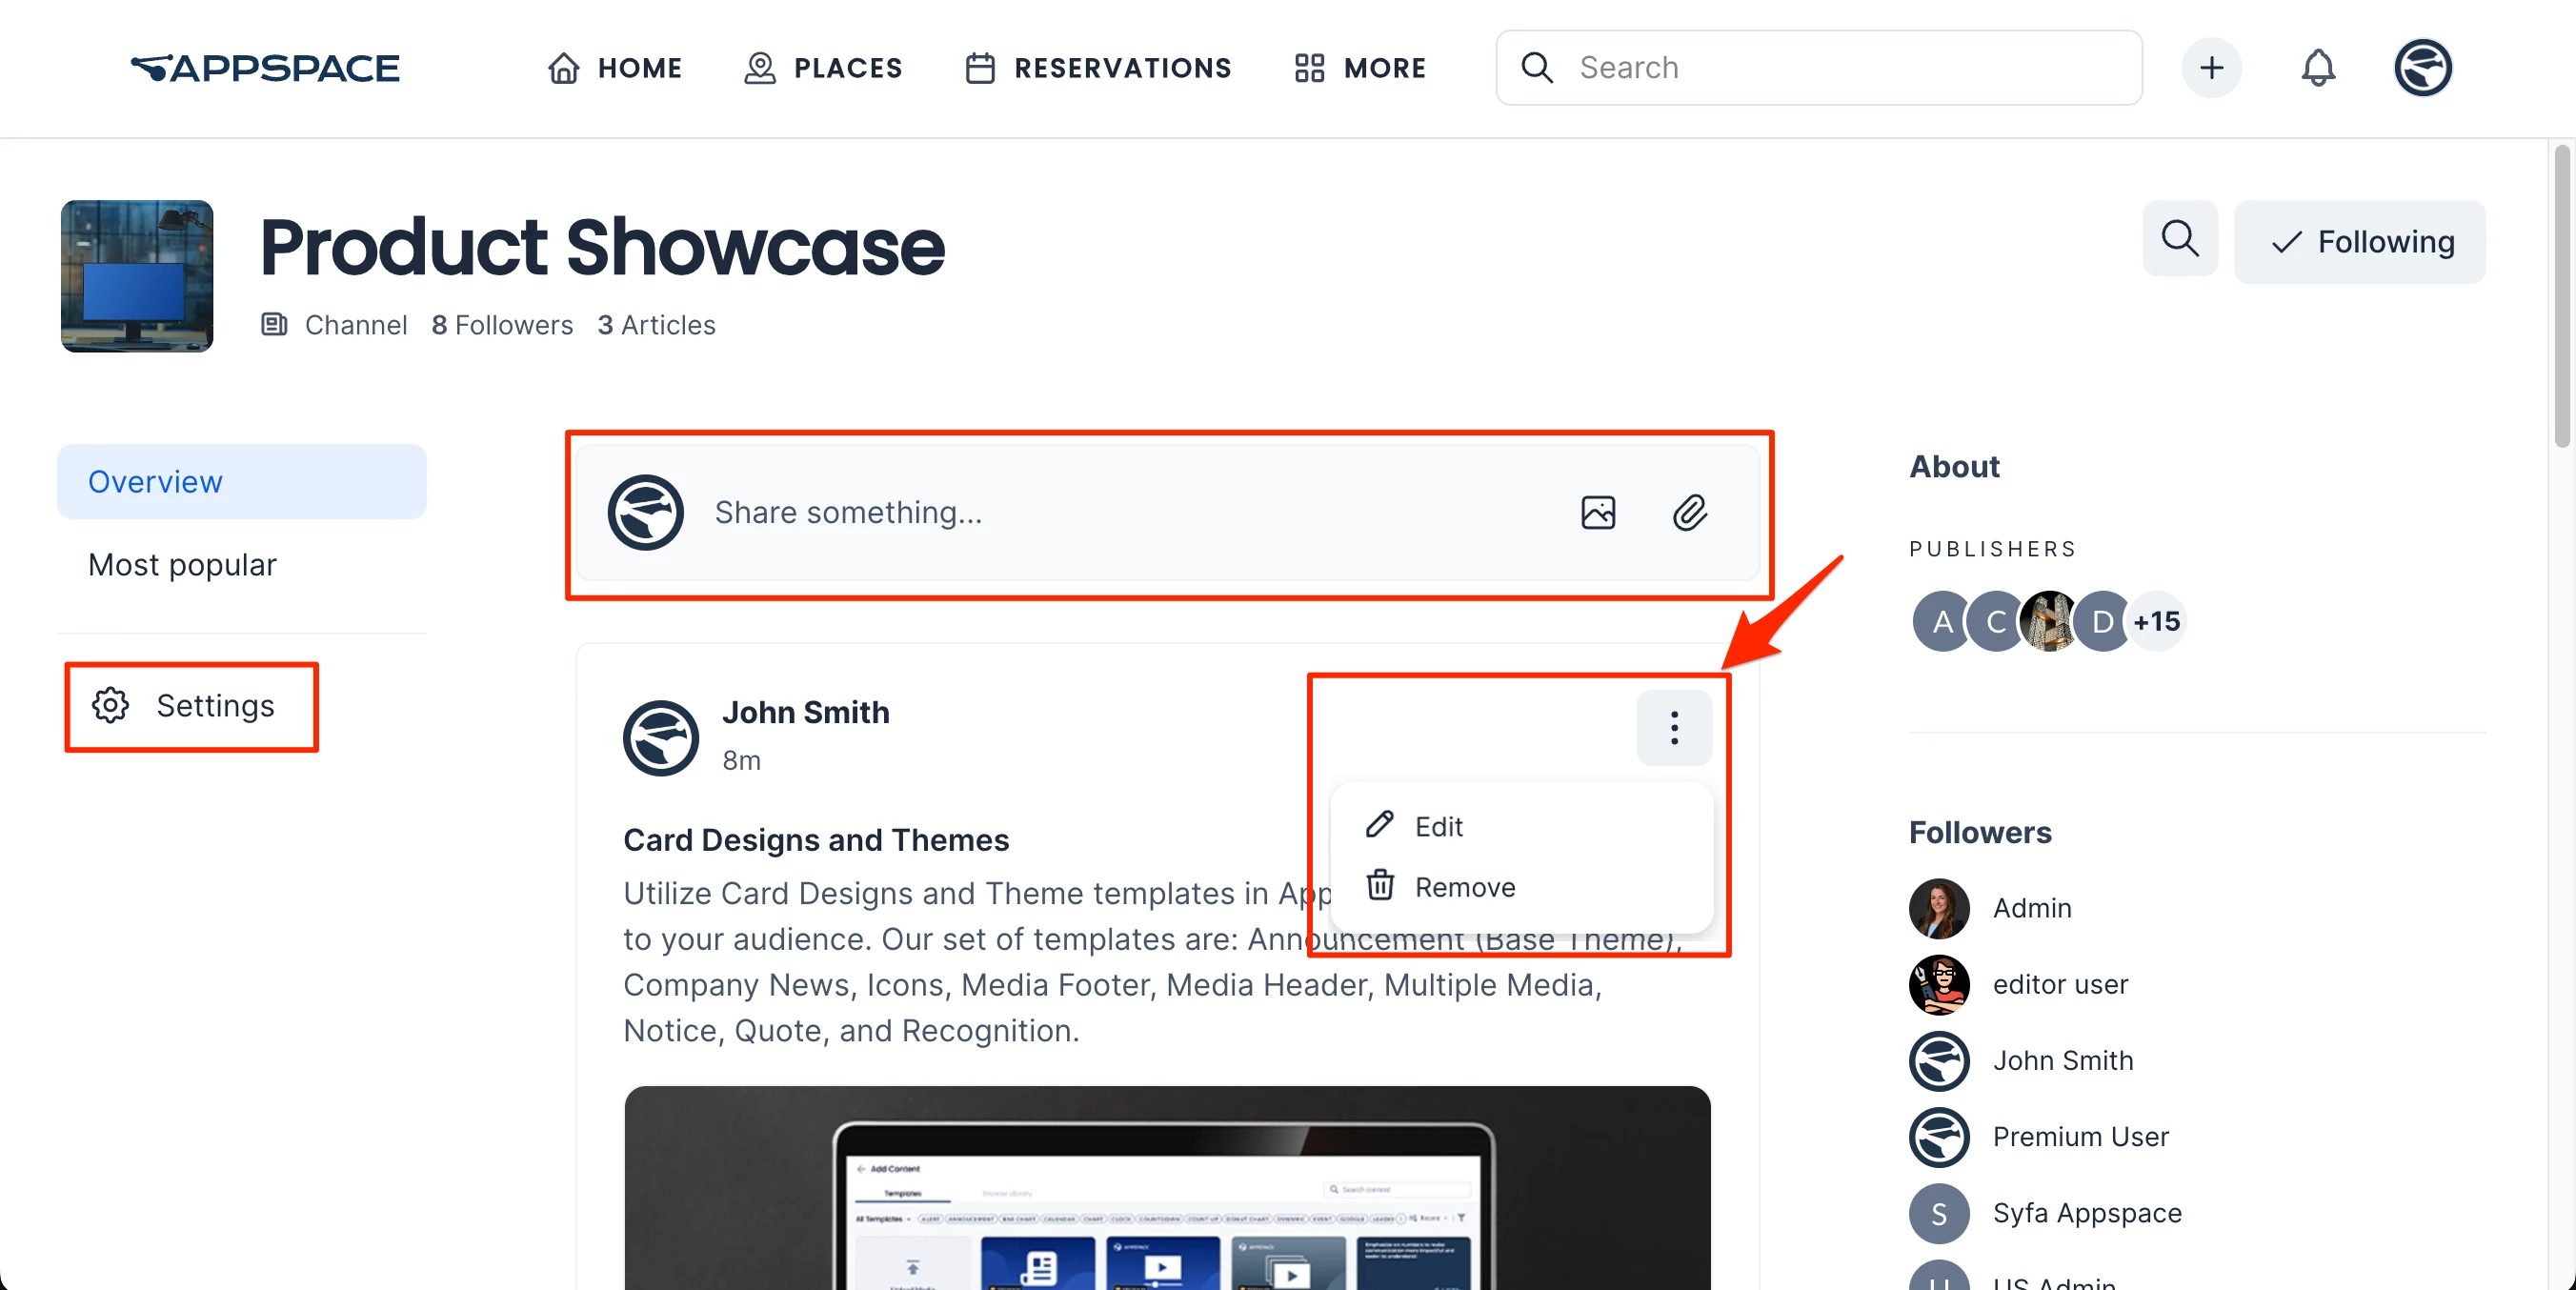Expand the +15 publishers list

coord(2156,621)
